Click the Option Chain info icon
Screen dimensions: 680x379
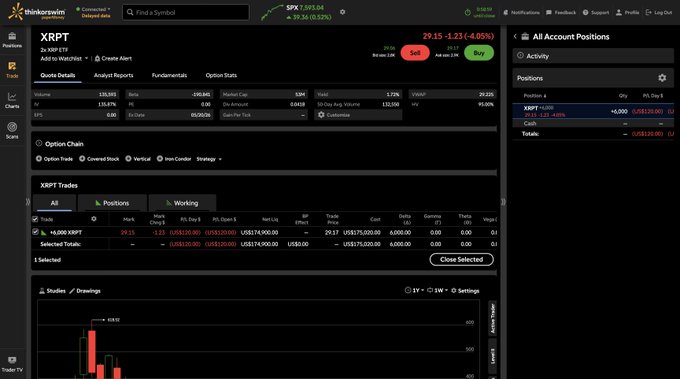point(39,143)
